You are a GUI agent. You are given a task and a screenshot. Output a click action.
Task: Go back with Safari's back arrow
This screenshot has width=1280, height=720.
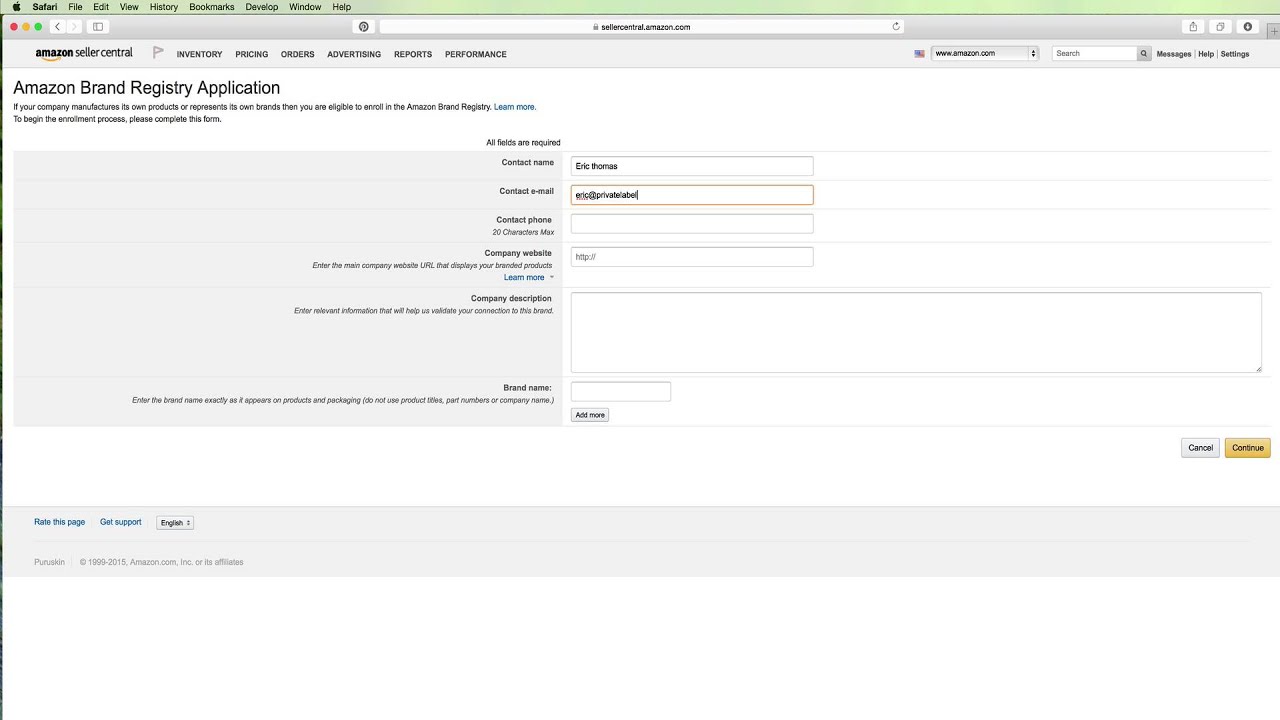pyautogui.click(x=58, y=26)
